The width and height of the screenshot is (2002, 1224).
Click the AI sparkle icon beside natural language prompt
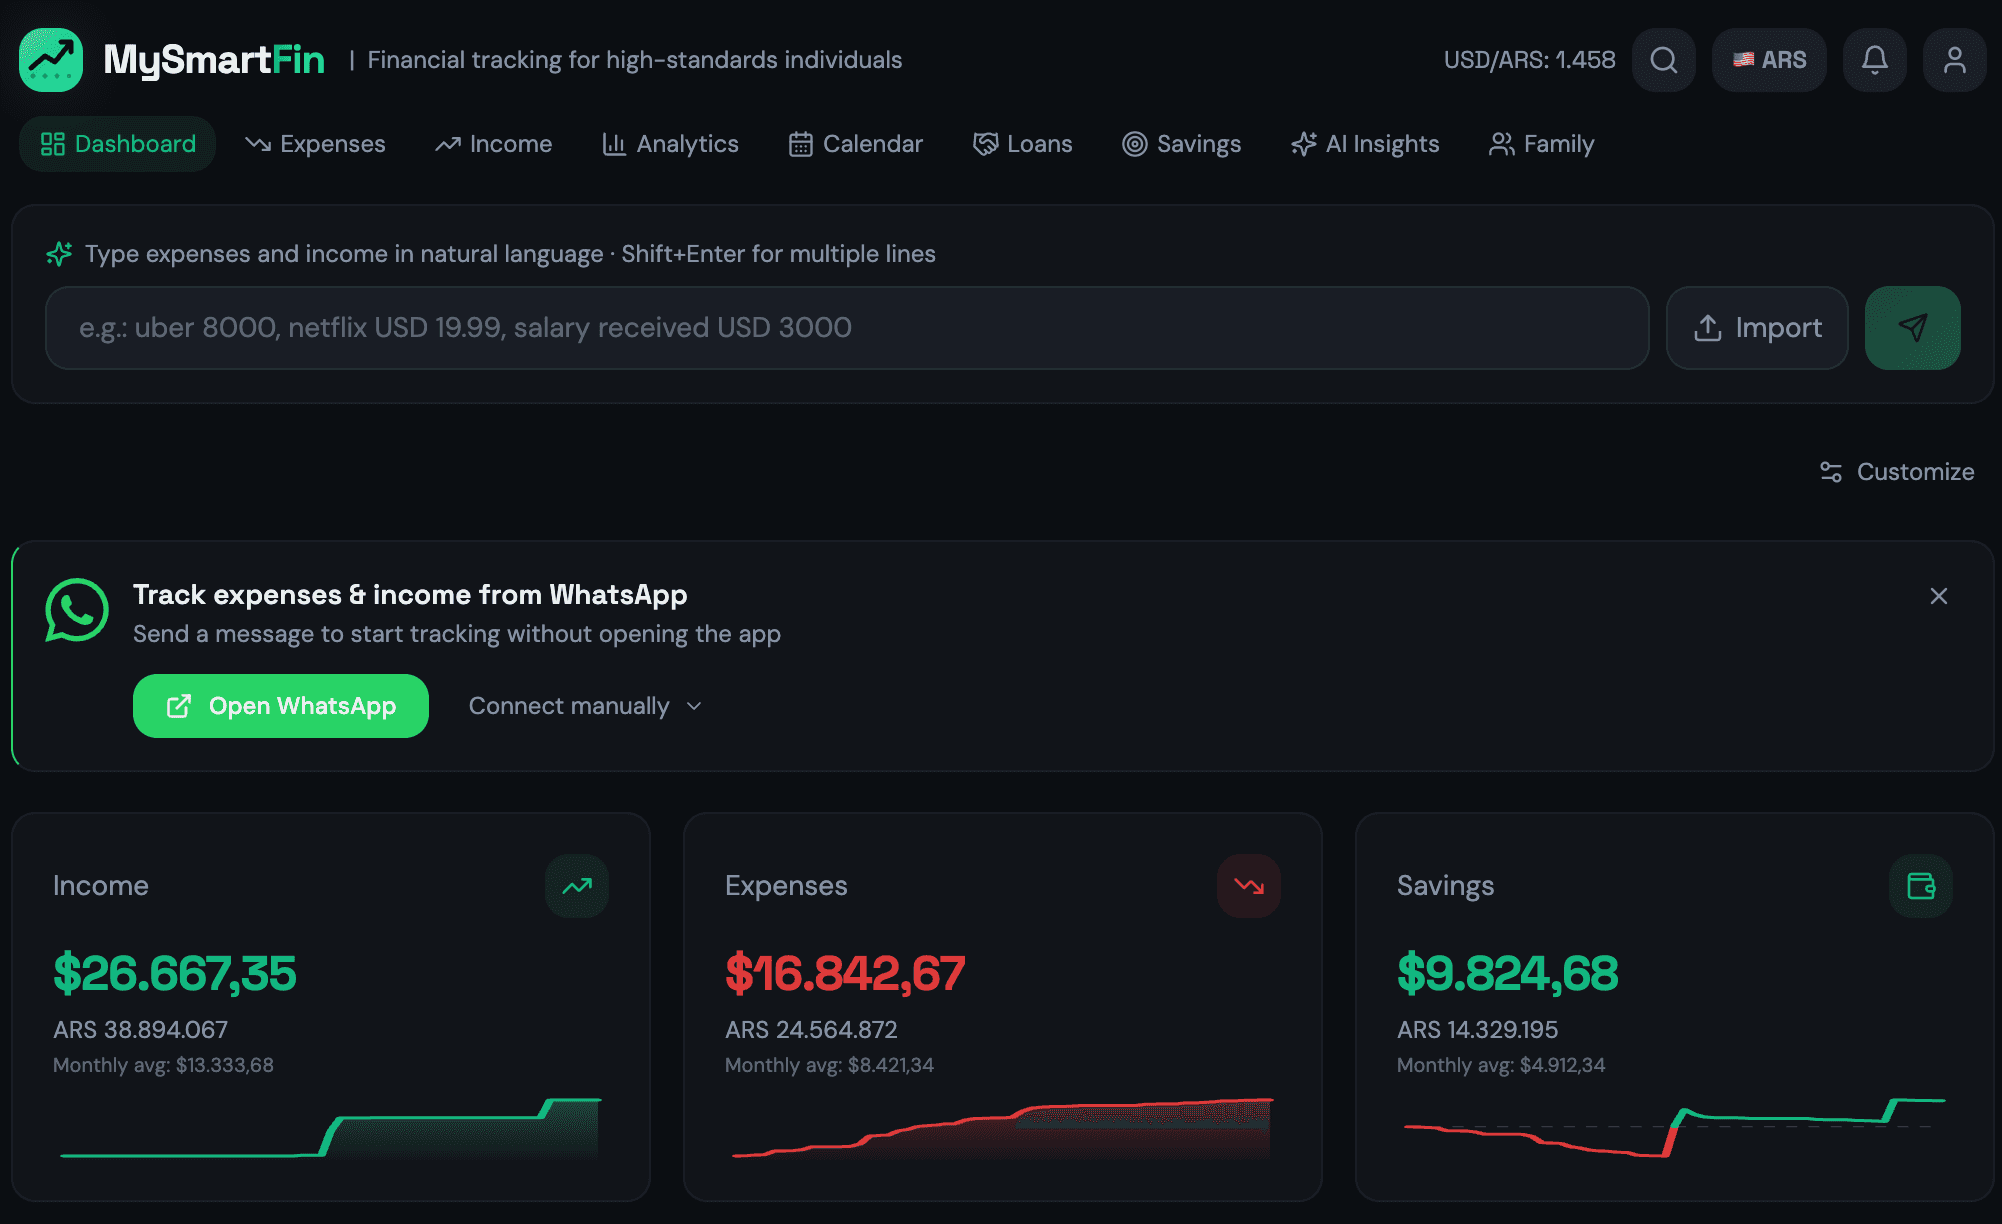59,254
